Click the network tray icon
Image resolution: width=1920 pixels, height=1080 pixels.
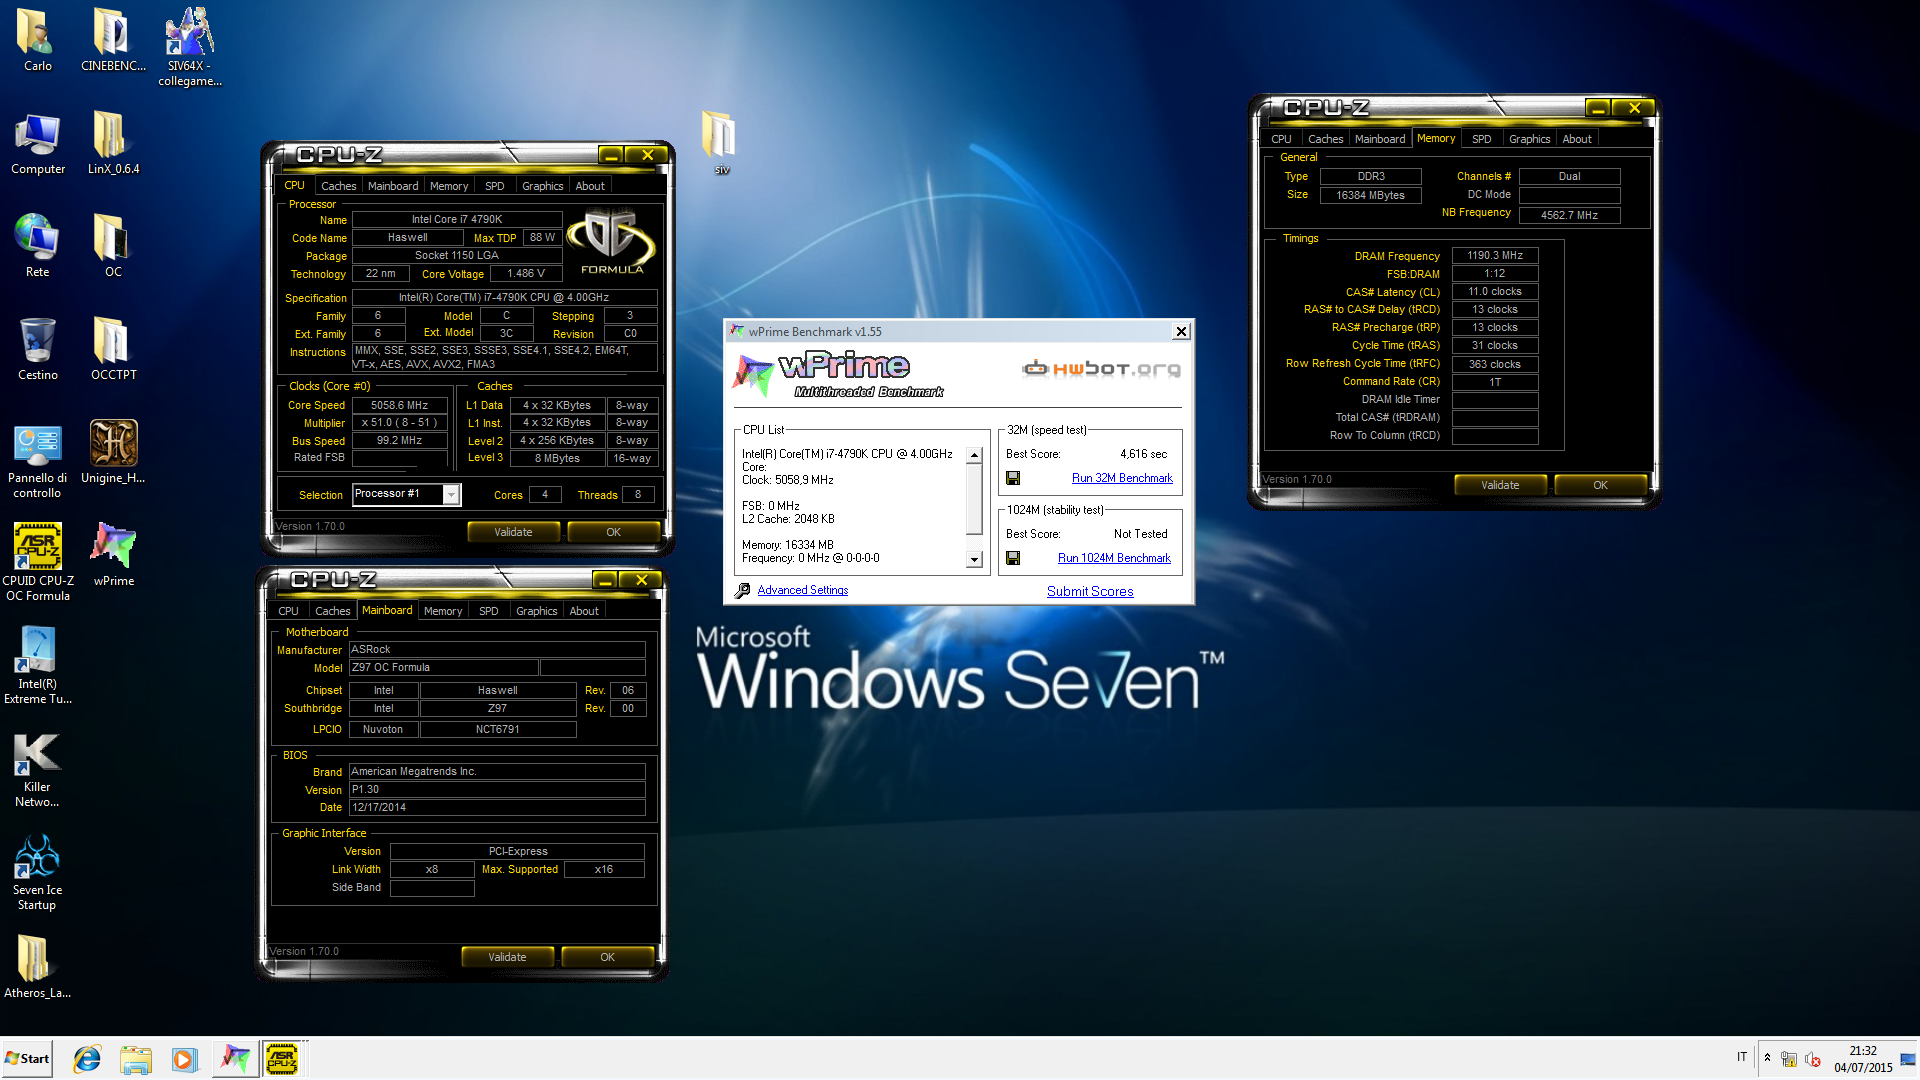click(1789, 1059)
